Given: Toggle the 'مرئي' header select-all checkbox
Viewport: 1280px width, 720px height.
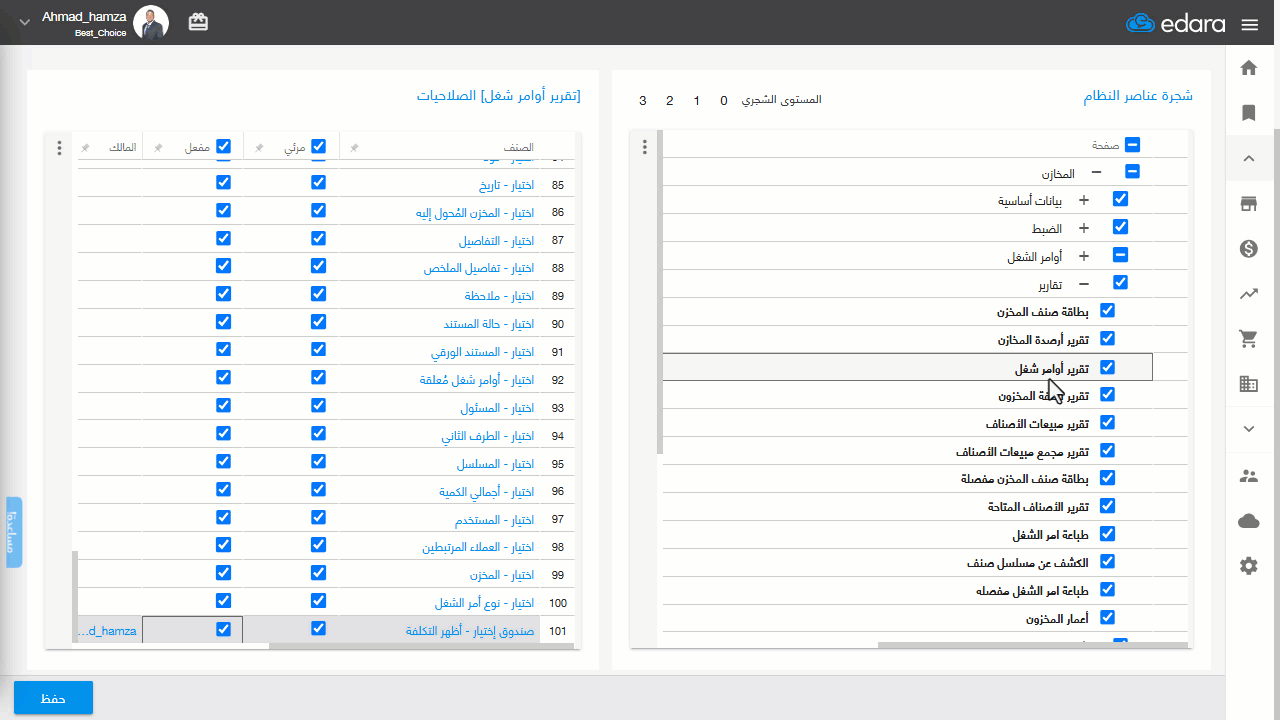Looking at the screenshot, I should (318, 147).
